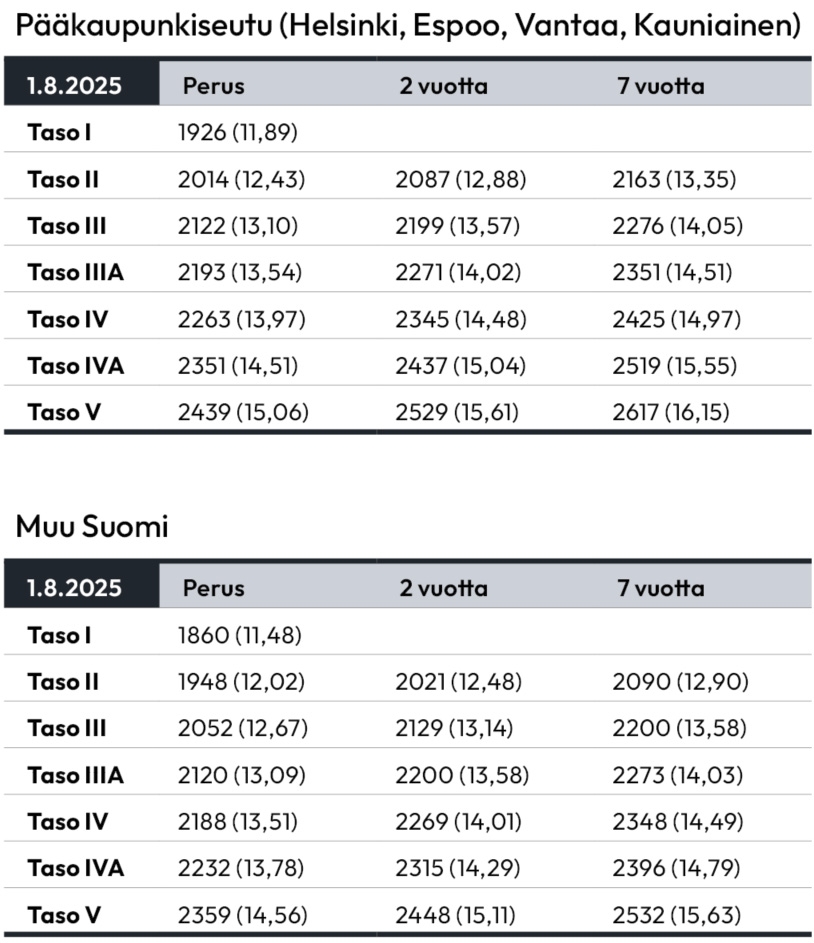Click the Perus column header in the top table
814x943 pixels.
click(213, 85)
